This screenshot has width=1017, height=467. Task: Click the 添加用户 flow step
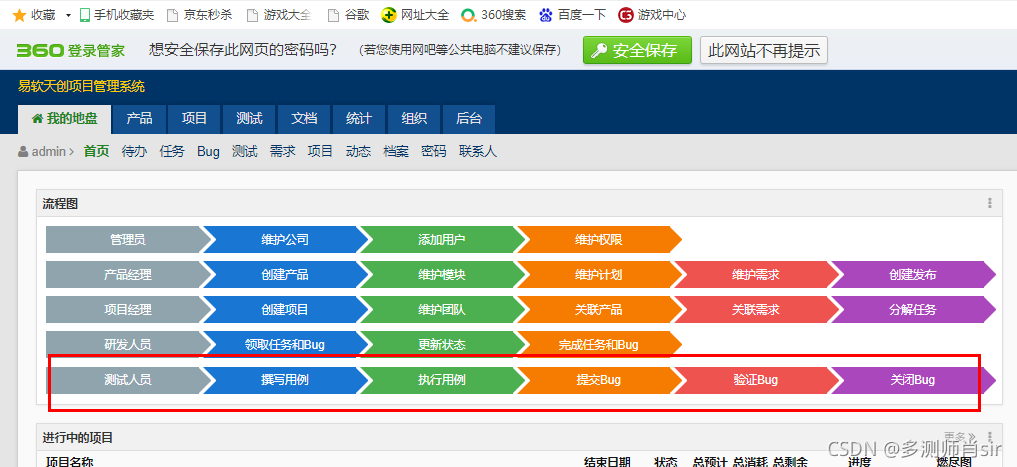point(442,239)
